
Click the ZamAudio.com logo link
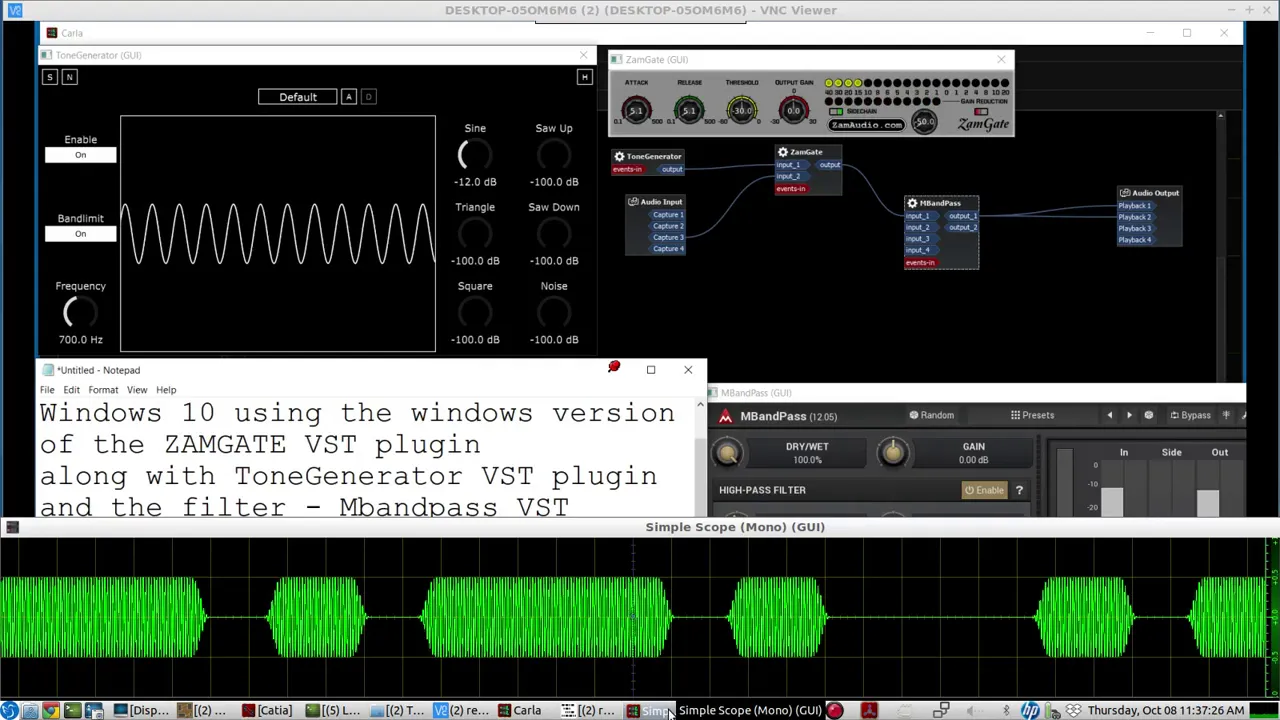point(867,124)
